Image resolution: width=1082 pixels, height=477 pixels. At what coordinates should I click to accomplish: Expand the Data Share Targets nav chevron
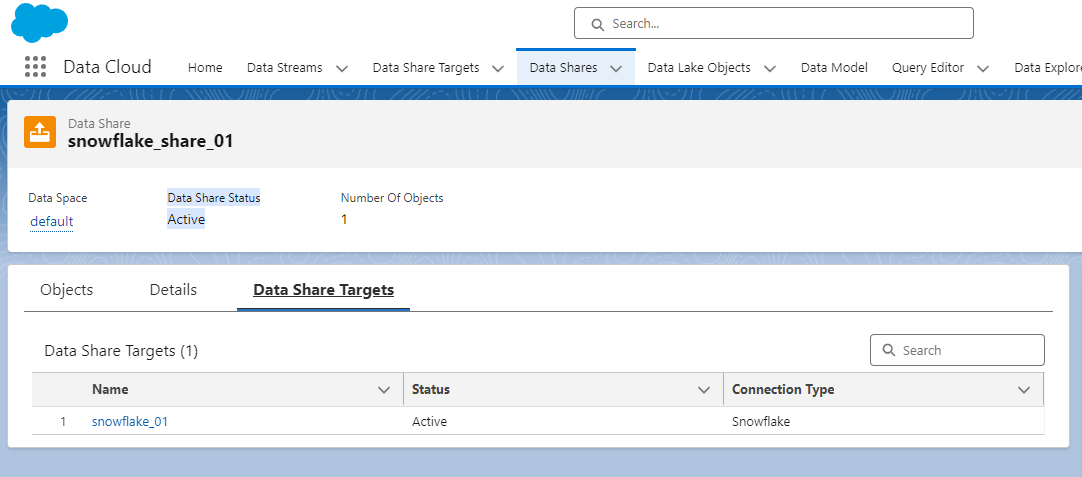498,68
